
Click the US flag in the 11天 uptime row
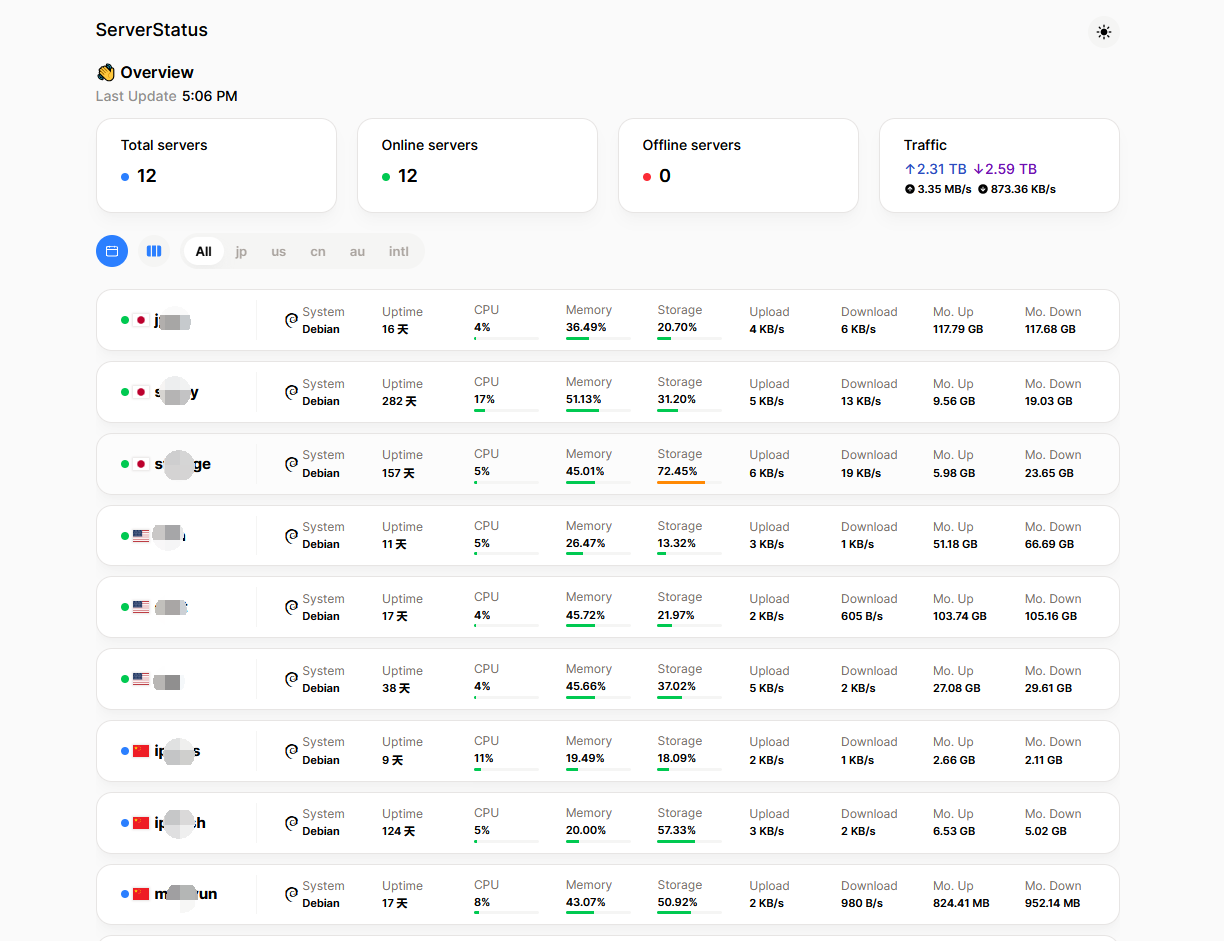(x=141, y=536)
